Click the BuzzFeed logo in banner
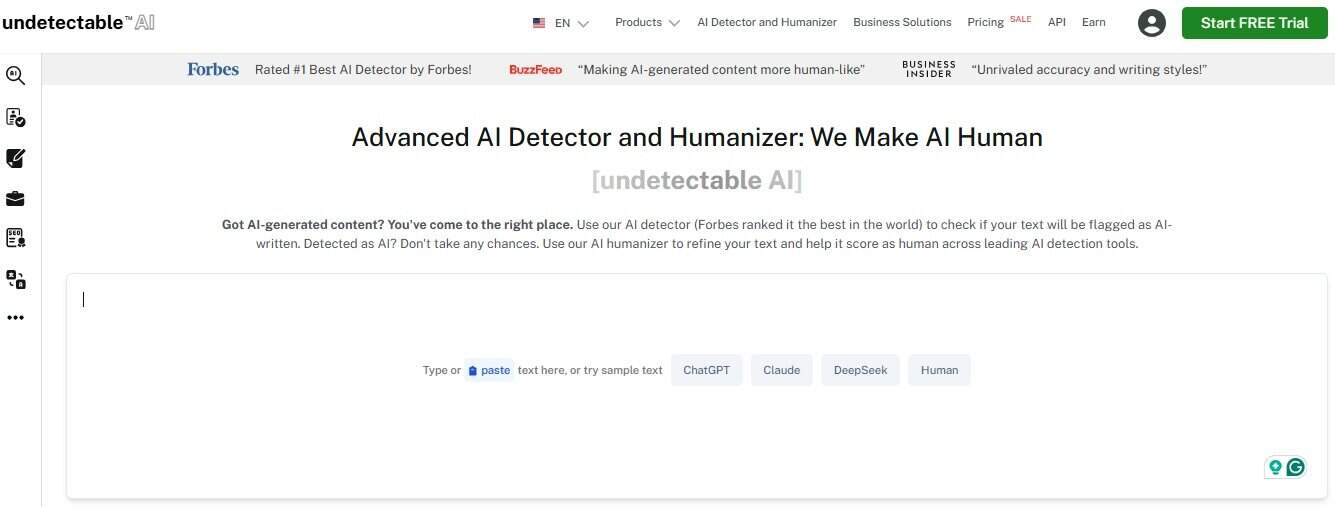Image resolution: width=1335 pixels, height=507 pixels. 535,70
